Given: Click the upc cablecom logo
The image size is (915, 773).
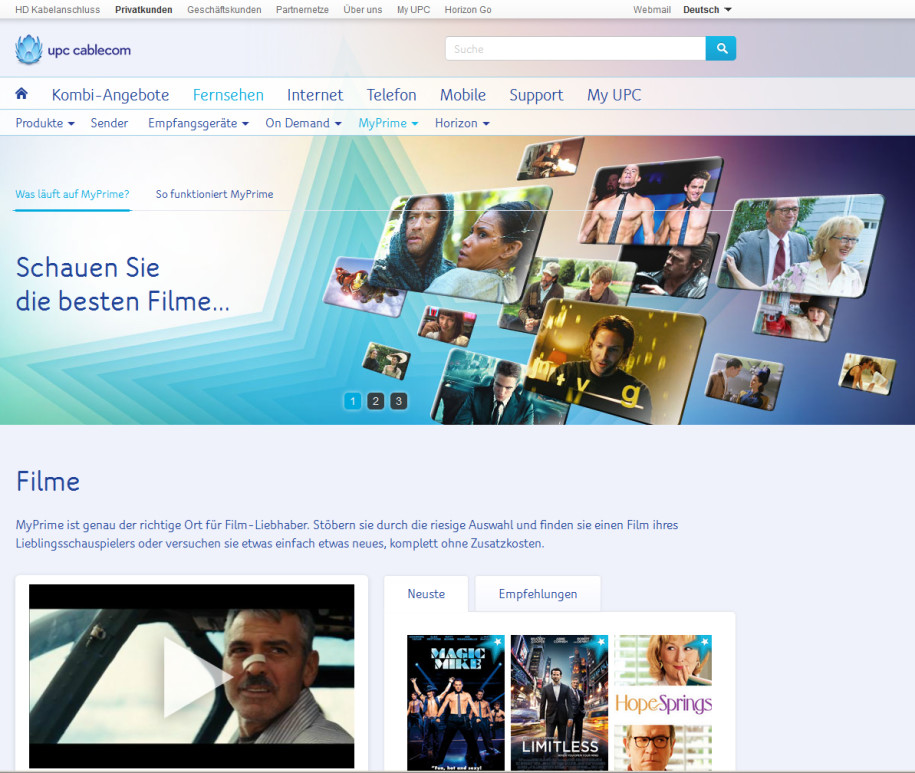Looking at the screenshot, I should (x=73, y=50).
